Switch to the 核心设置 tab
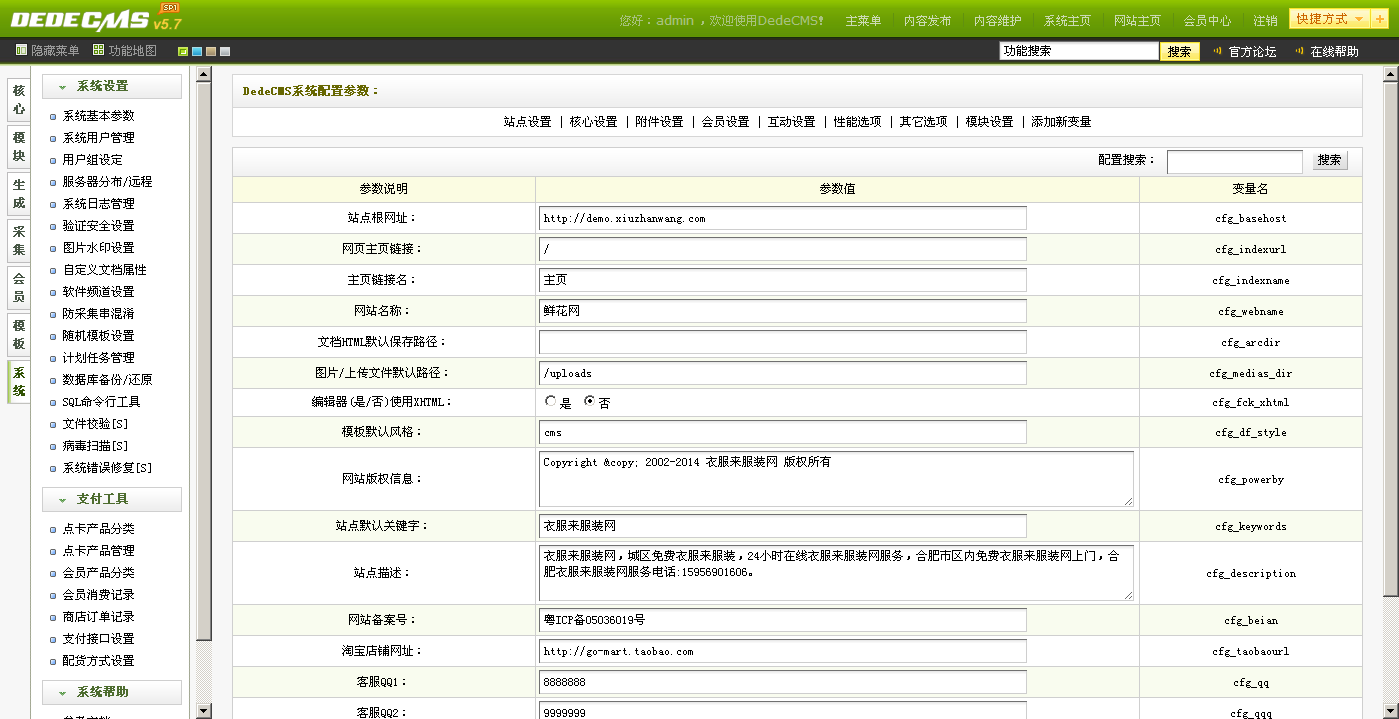Viewport: 1399px width, 719px height. tap(593, 122)
